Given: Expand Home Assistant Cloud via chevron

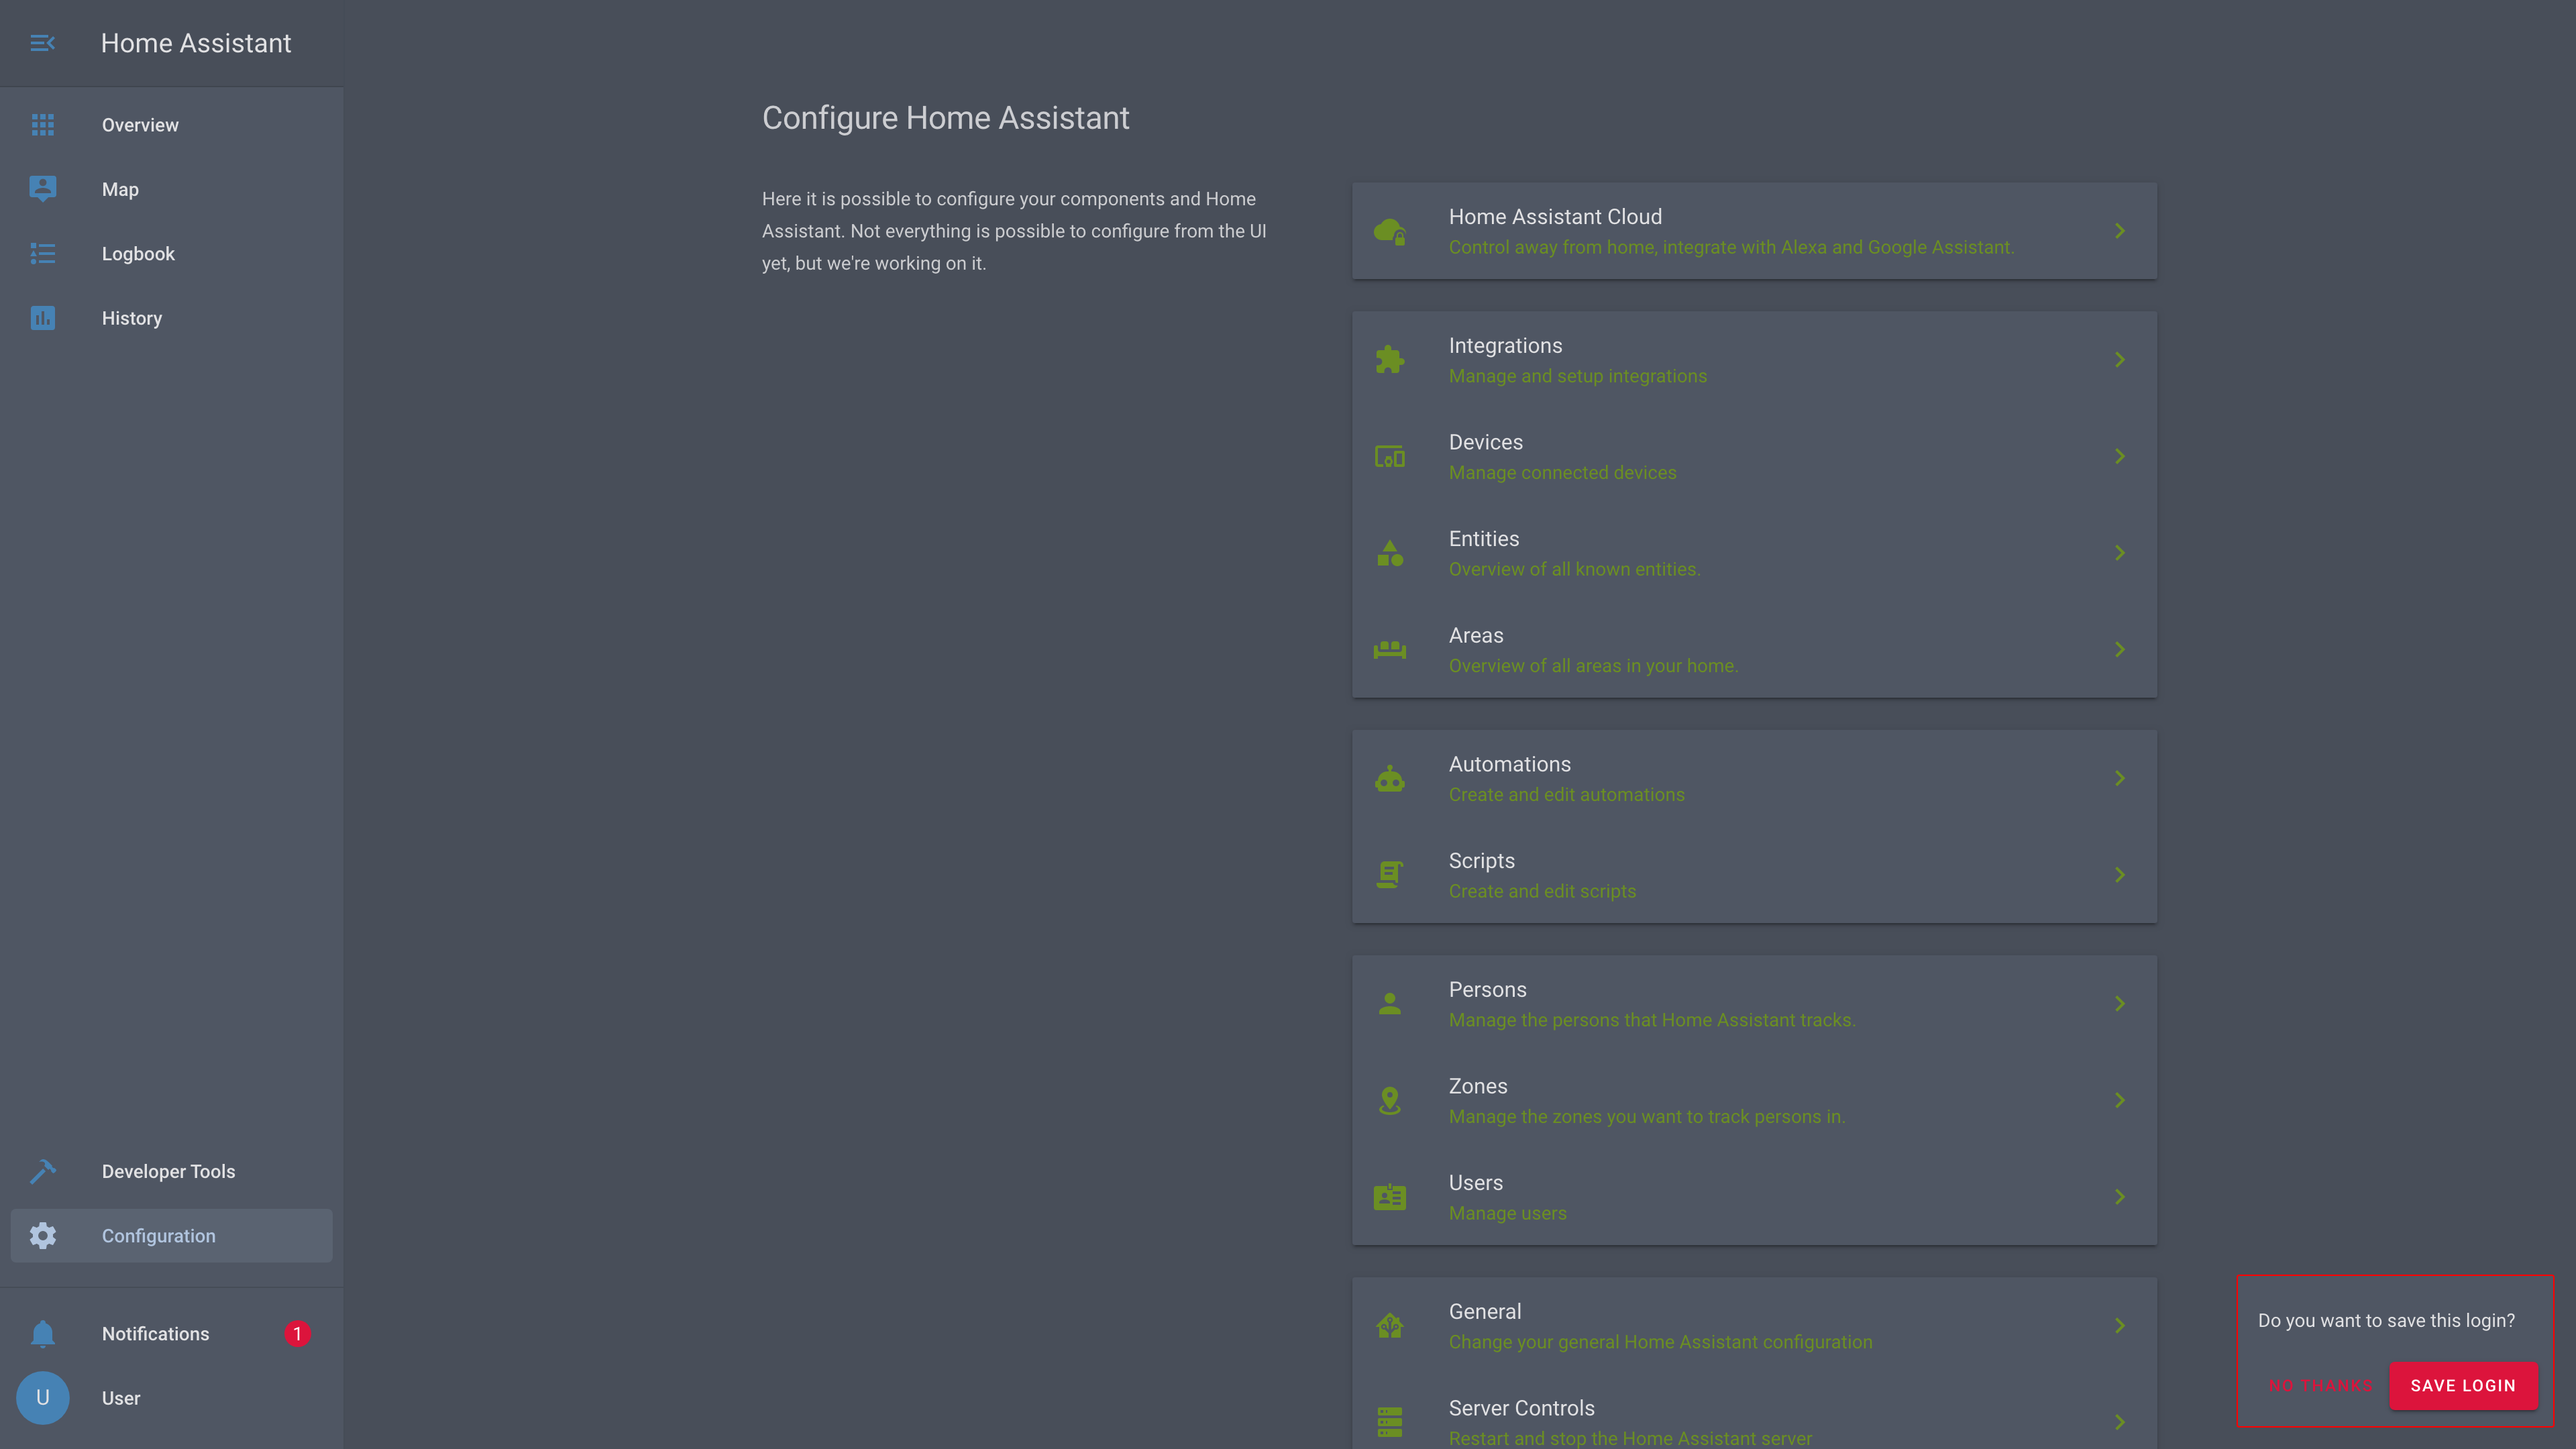Looking at the screenshot, I should [2119, 231].
